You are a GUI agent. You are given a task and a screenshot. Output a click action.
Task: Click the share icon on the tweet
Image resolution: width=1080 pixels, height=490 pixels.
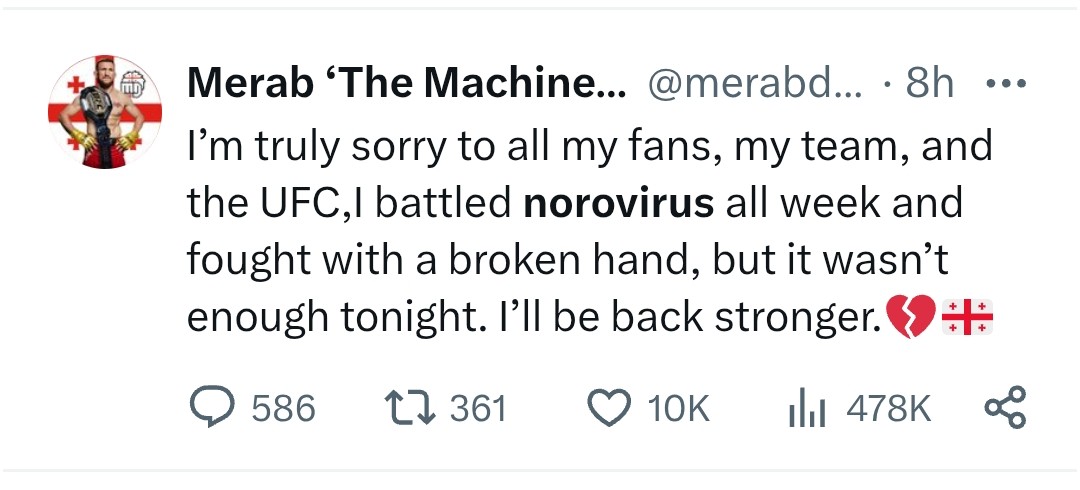pos(1005,408)
